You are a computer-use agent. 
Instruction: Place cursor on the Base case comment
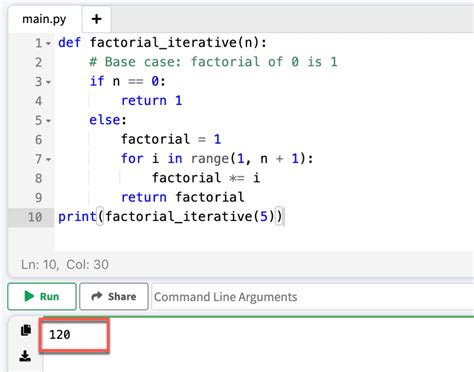click(x=213, y=62)
